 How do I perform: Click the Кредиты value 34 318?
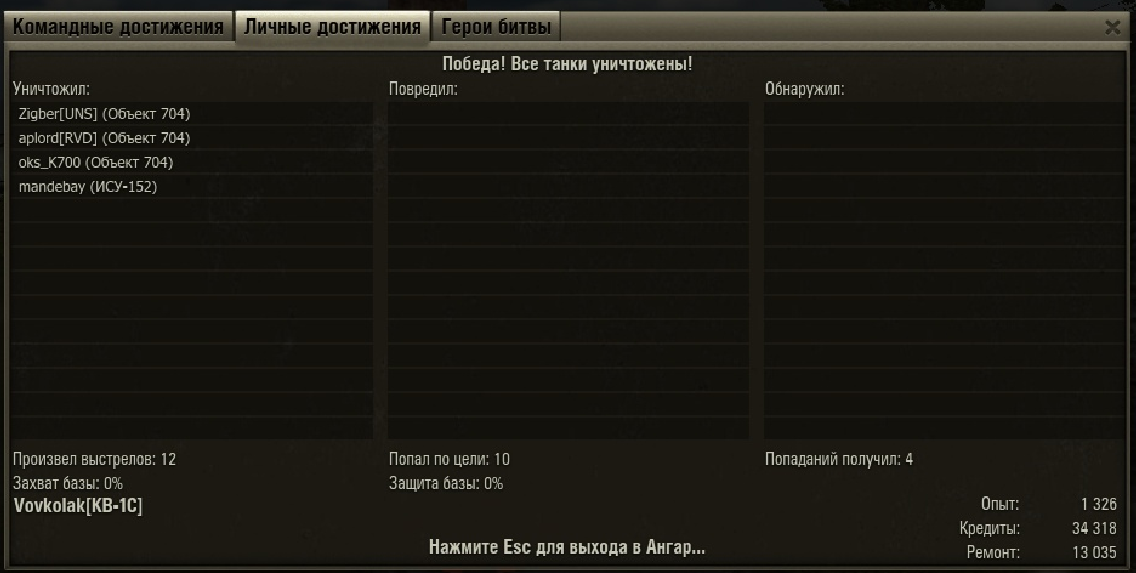1095,528
